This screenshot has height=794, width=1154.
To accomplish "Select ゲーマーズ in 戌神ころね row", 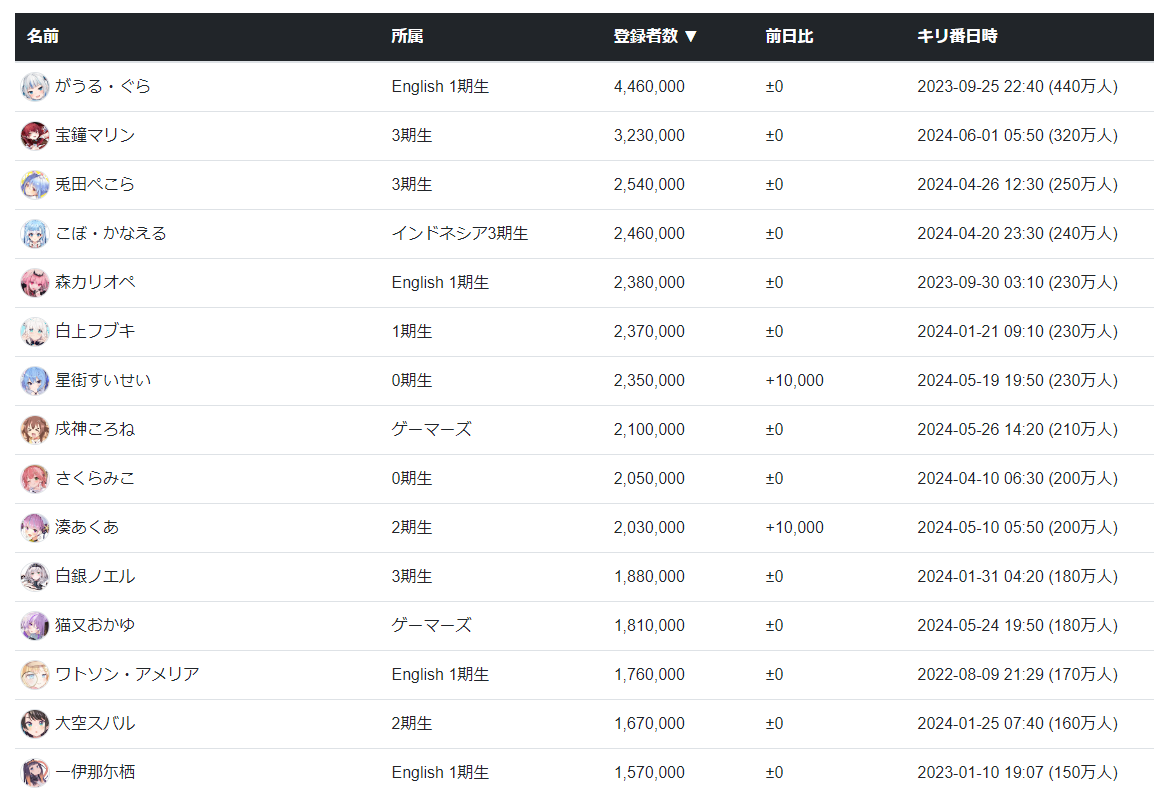I will point(431,429).
